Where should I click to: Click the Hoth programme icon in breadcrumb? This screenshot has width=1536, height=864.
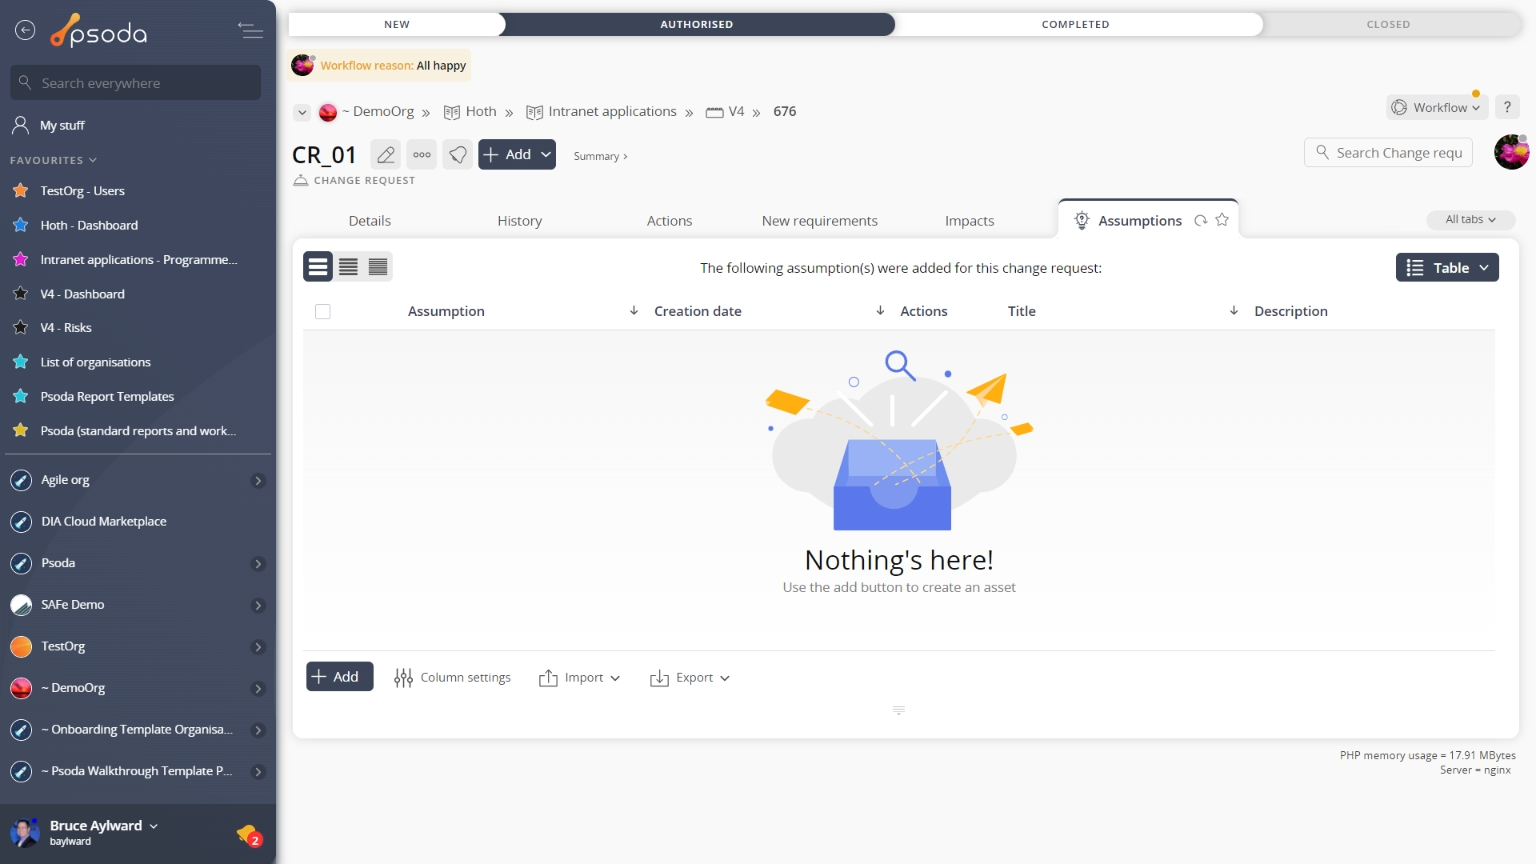452,112
